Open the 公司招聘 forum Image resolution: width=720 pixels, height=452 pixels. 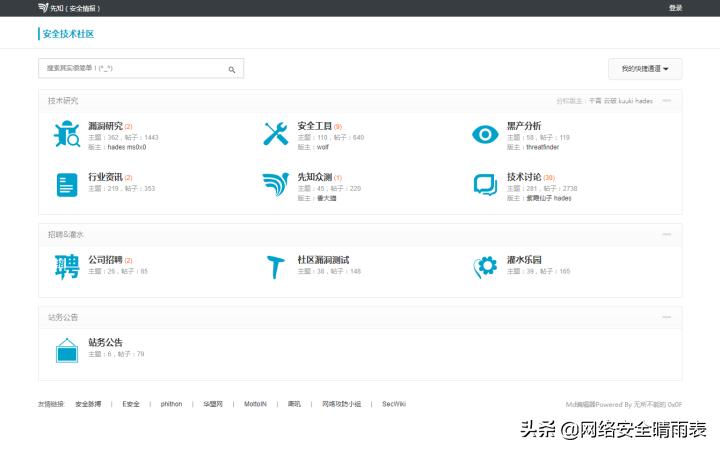(105, 260)
